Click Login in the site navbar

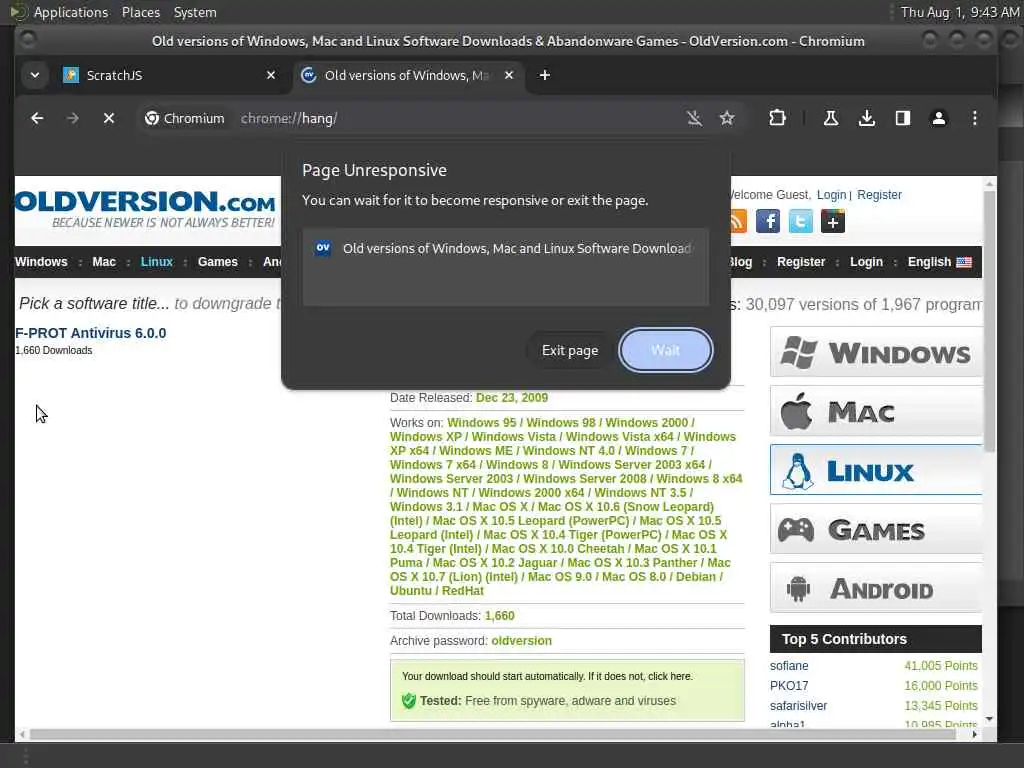[866, 262]
